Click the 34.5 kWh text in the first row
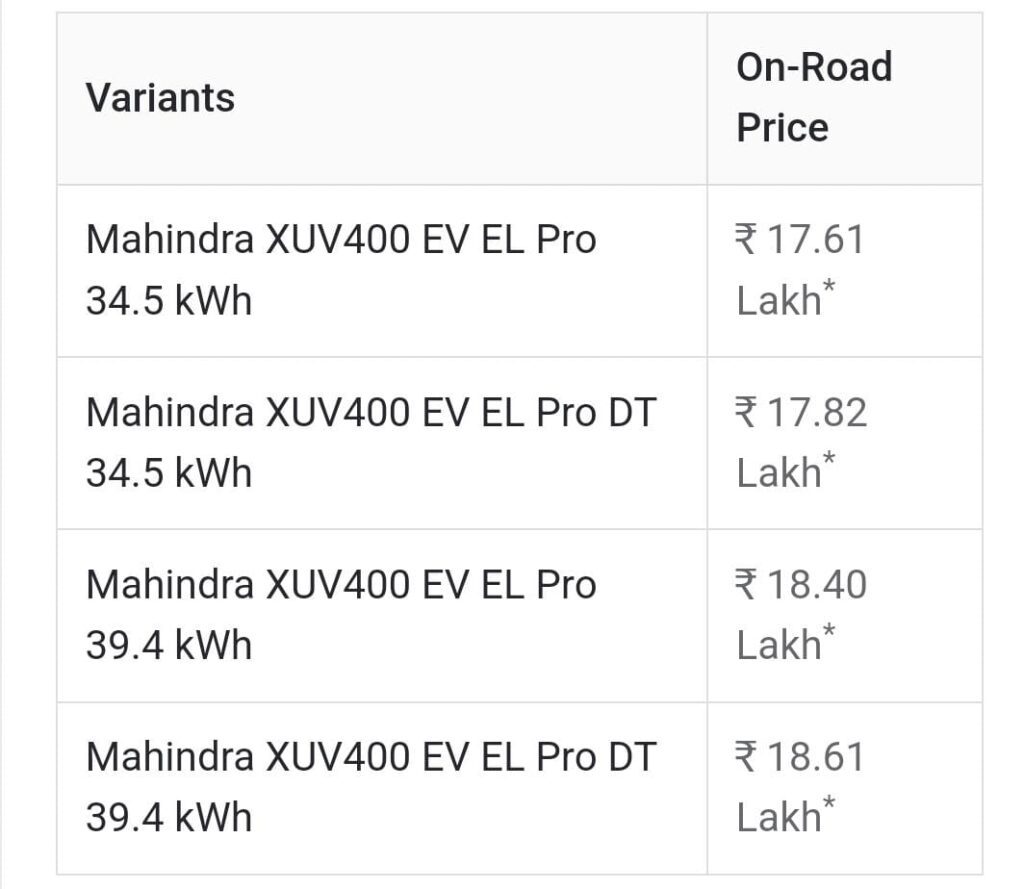1024x889 pixels. (x=169, y=301)
